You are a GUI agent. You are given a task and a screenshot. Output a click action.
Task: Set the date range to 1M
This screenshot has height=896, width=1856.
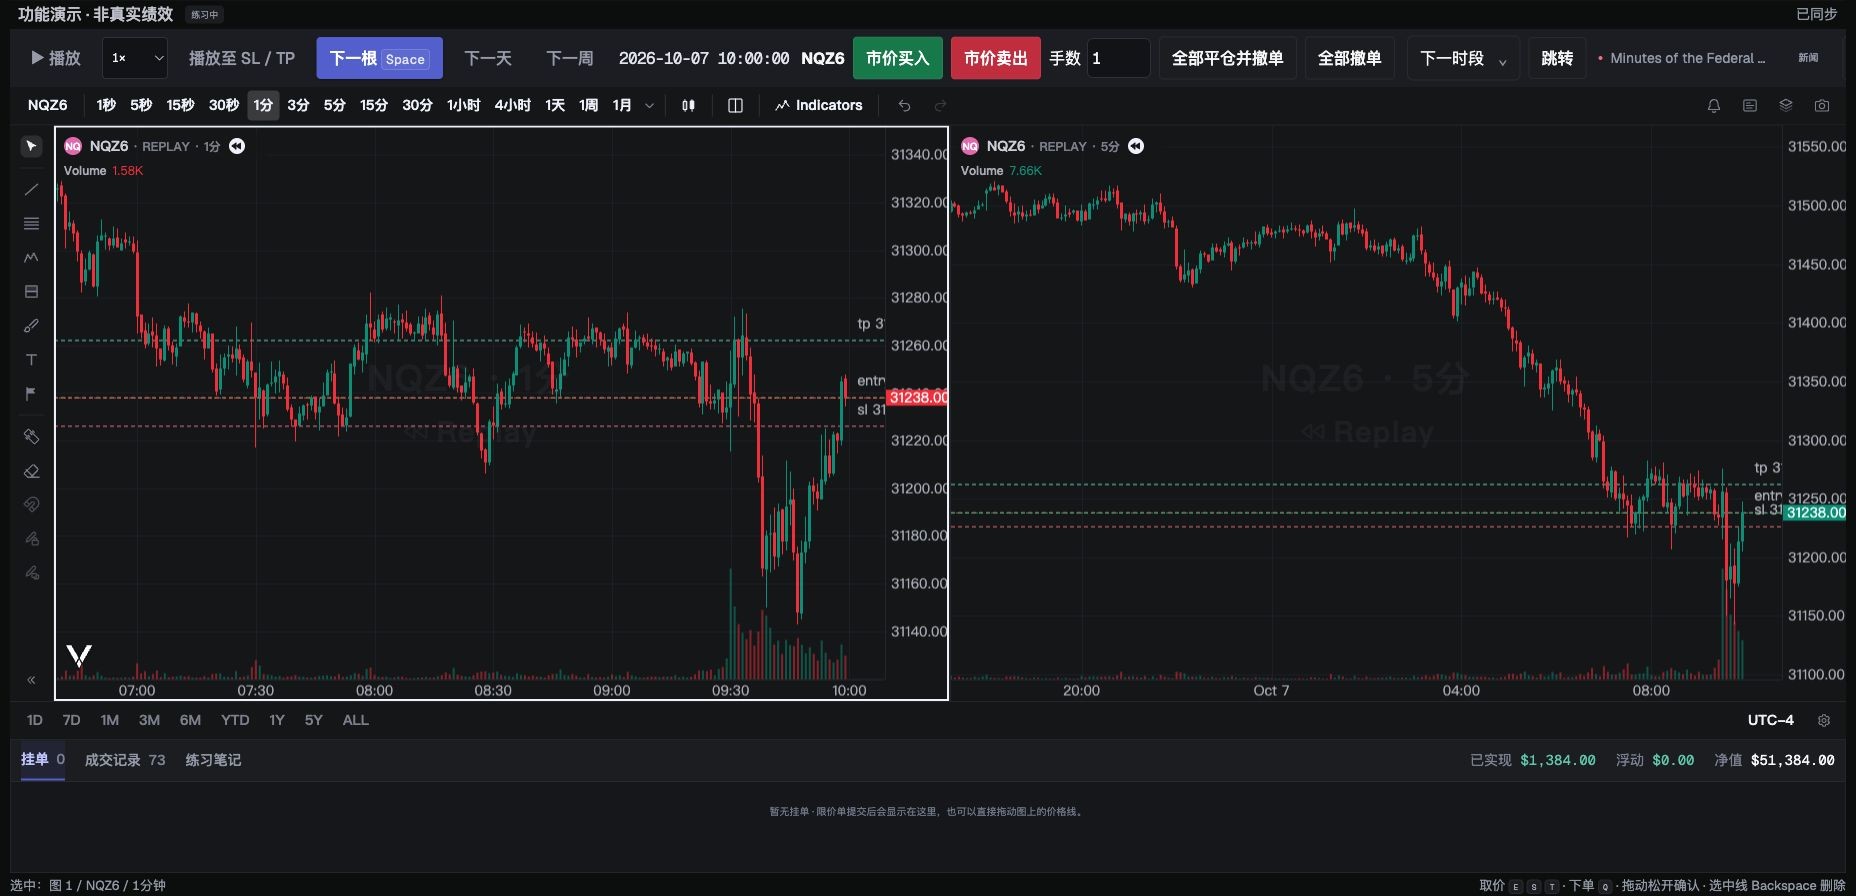click(109, 720)
